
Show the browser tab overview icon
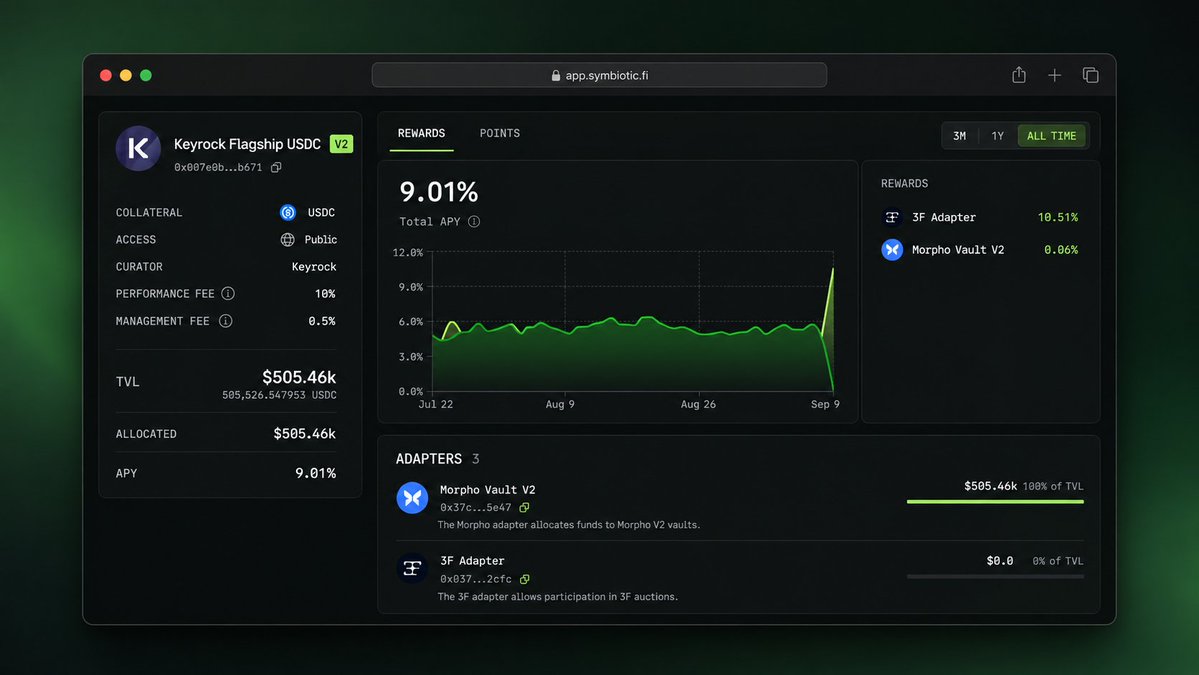pos(1090,75)
